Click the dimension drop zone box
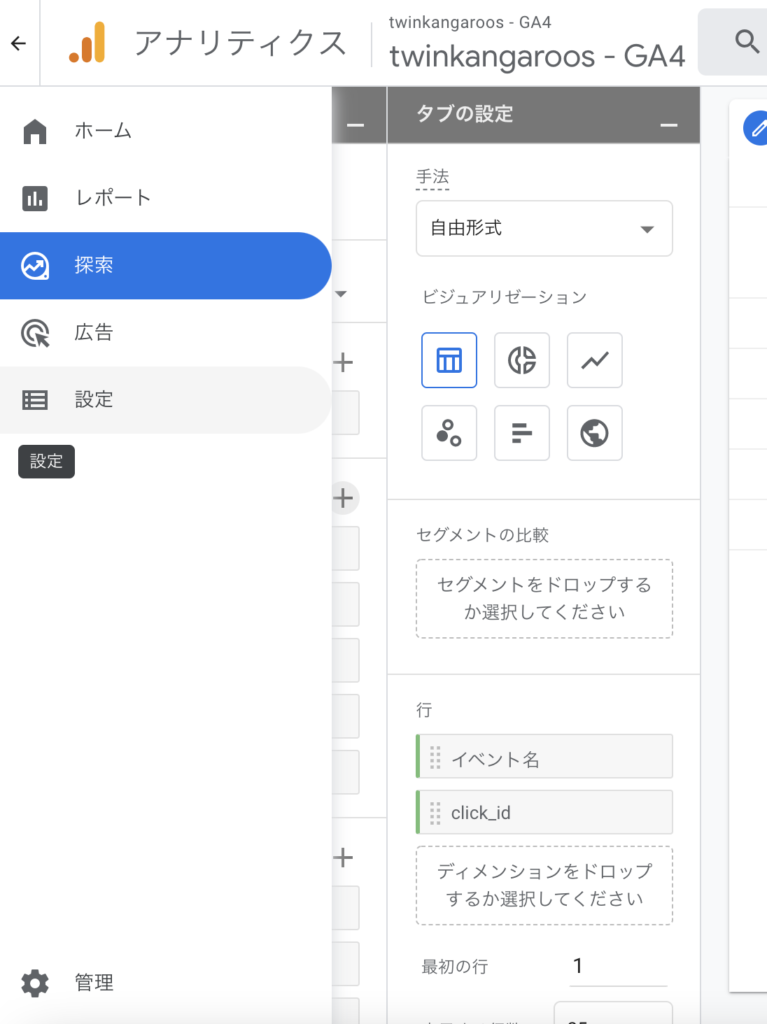 tap(544, 886)
